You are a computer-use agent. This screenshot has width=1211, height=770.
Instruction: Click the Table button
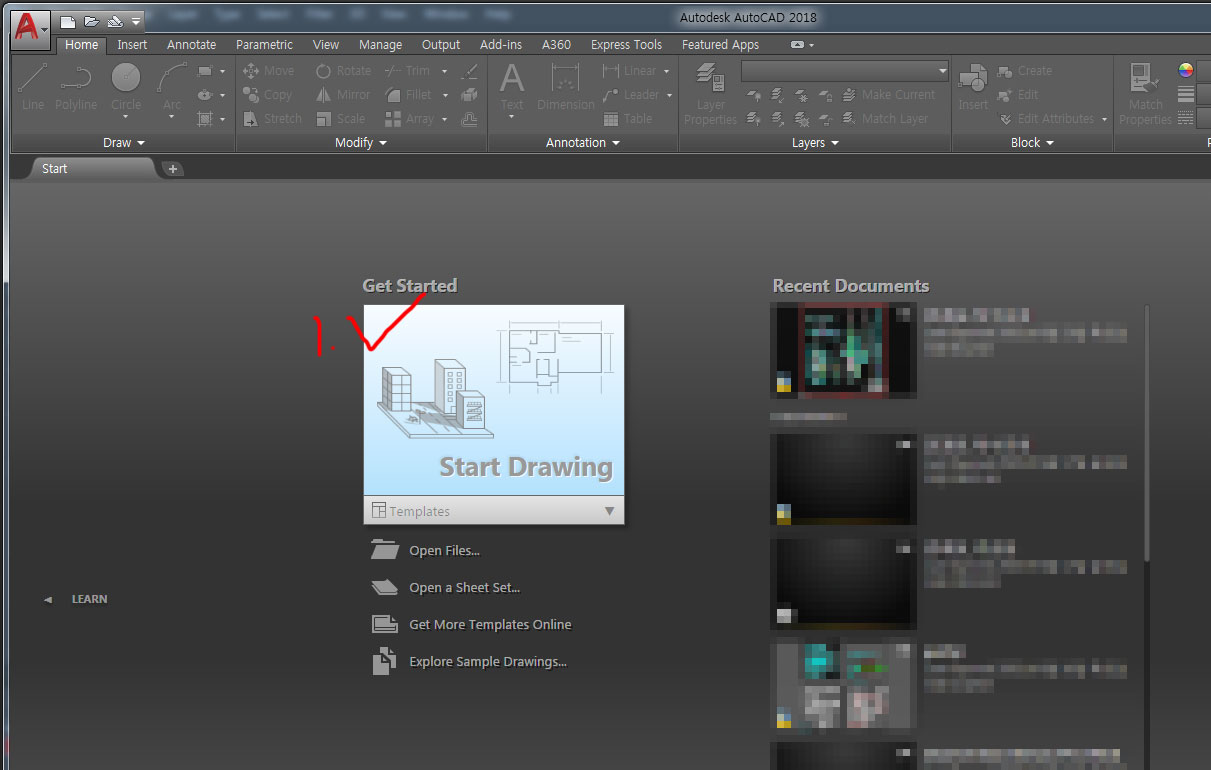pyautogui.click(x=628, y=119)
